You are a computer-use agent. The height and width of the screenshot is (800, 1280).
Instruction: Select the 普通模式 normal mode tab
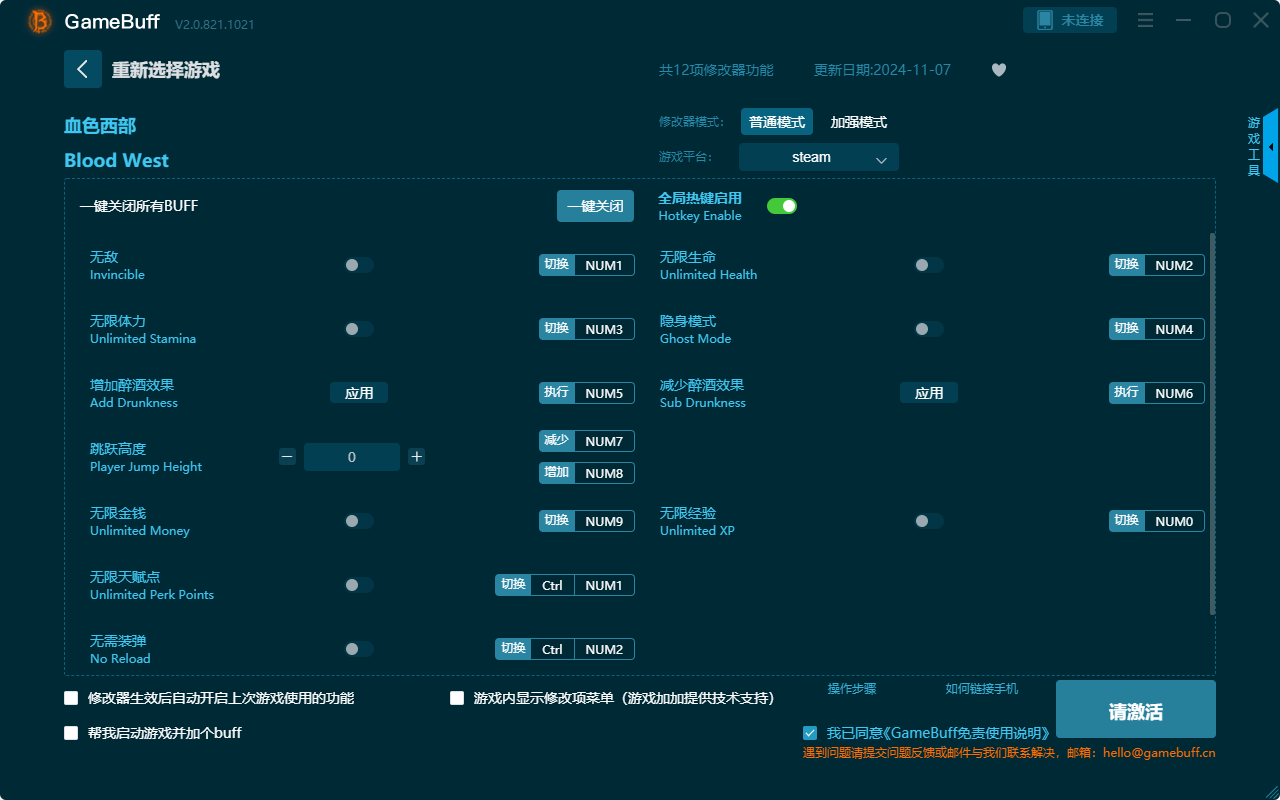click(776, 121)
